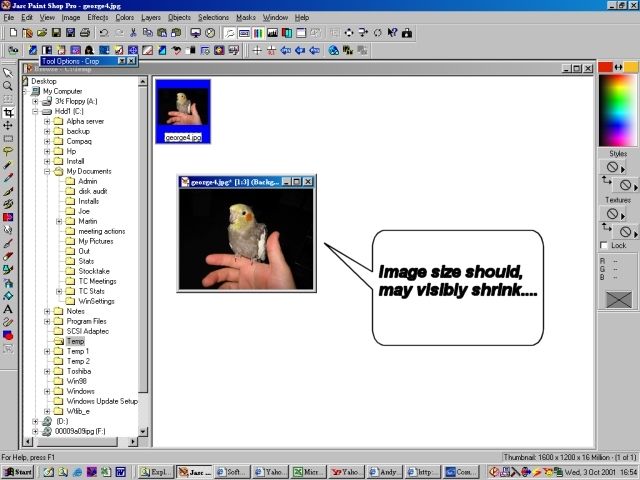Select the Dropper tool in the palette
This screenshot has height=480, width=640.
click(x=8, y=165)
